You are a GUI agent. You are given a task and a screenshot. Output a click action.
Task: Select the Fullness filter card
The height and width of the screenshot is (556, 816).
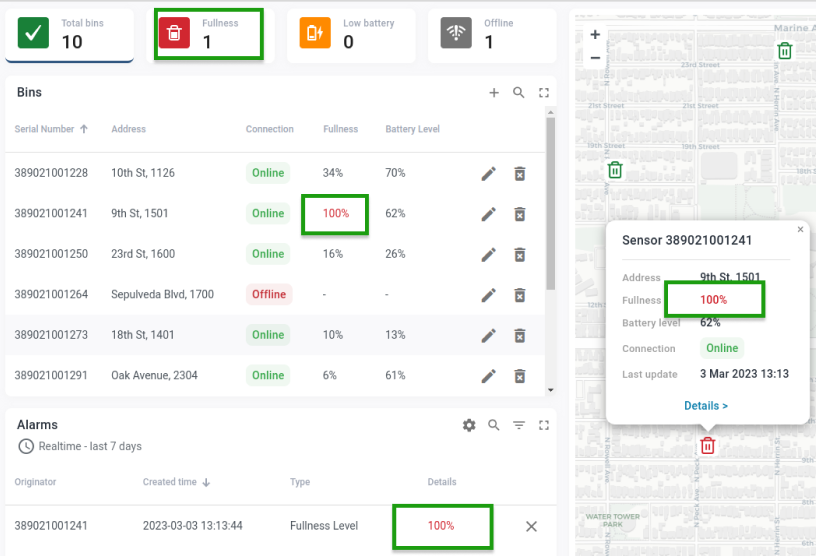click(208, 33)
